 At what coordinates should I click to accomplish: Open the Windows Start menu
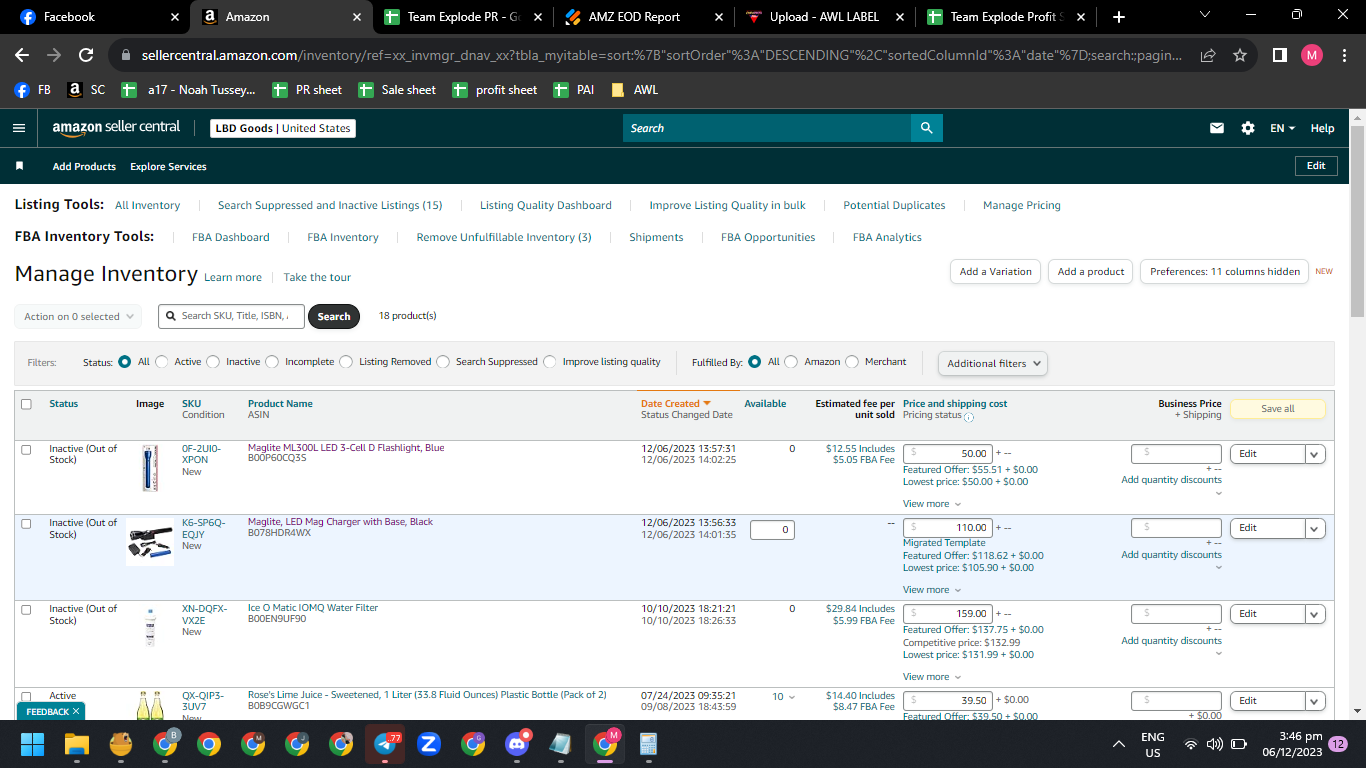click(33, 744)
